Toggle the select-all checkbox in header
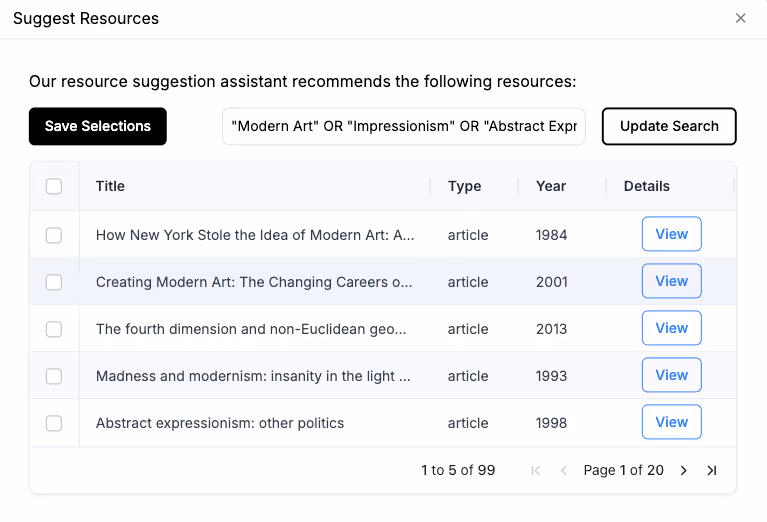Image resolution: width=767 pixels, height=522 pixels. click(54, 186)
